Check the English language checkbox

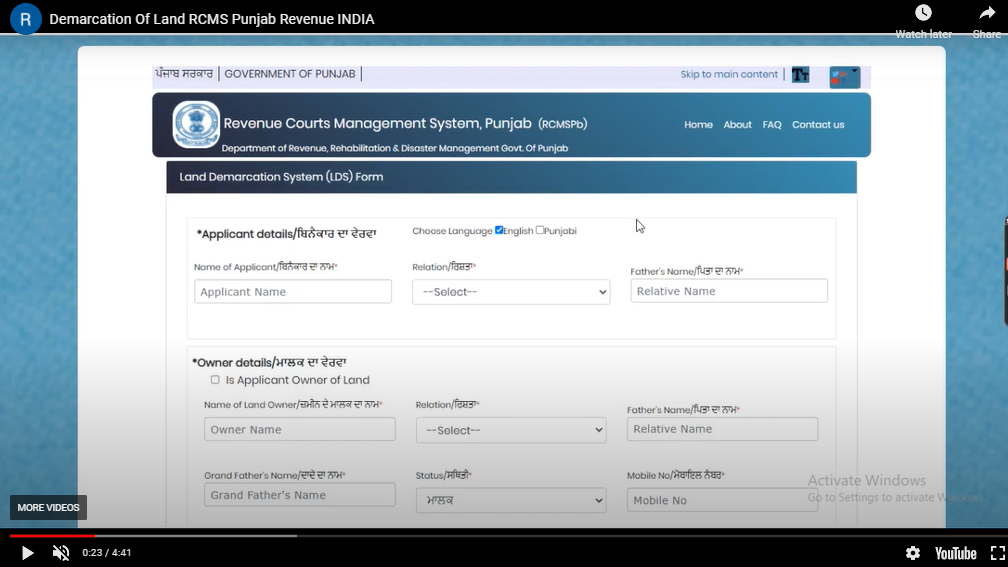[x=499, y=230]
